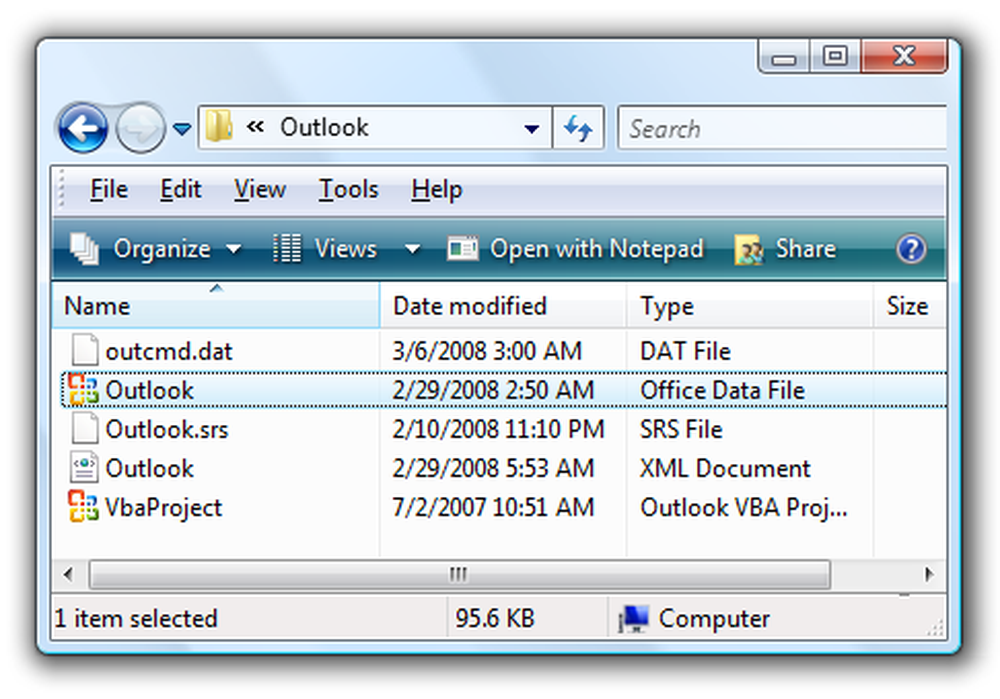Open the Tools menu

pyautogui.click(x=348, y=189)
